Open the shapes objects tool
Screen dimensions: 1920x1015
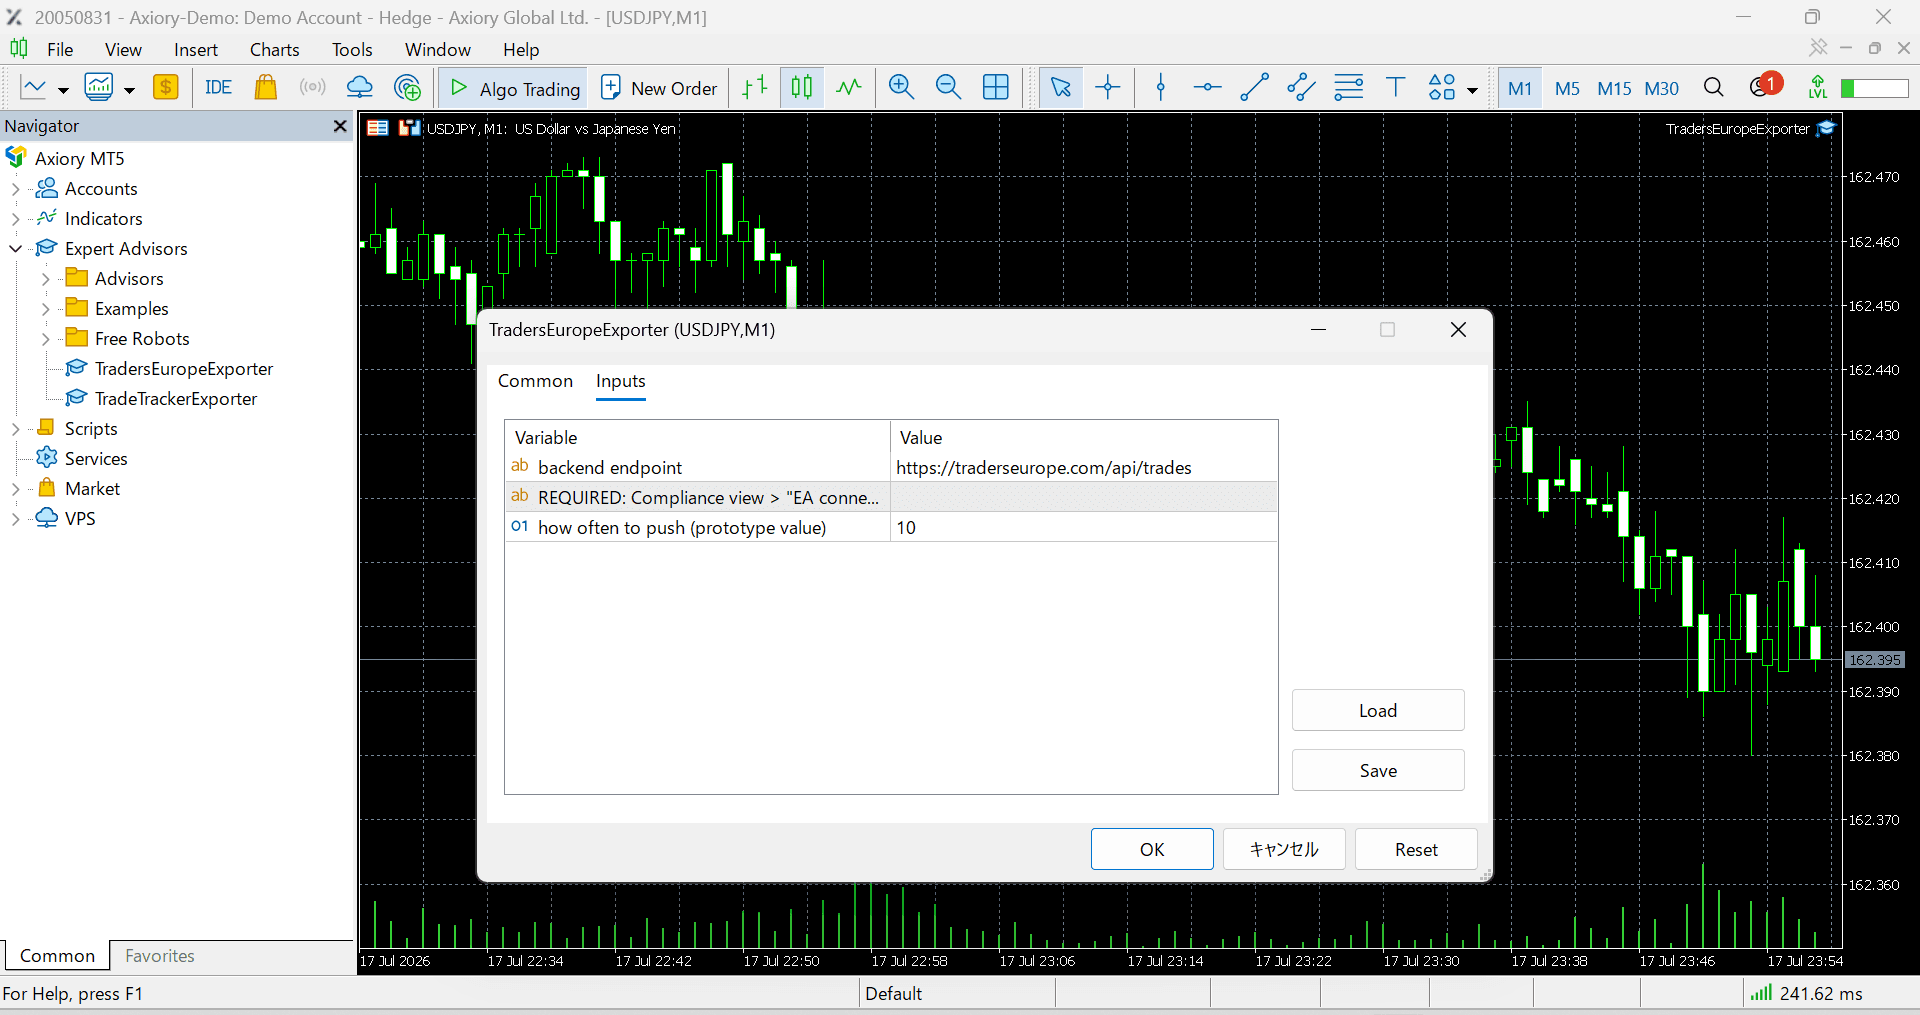coord(1442,88)
